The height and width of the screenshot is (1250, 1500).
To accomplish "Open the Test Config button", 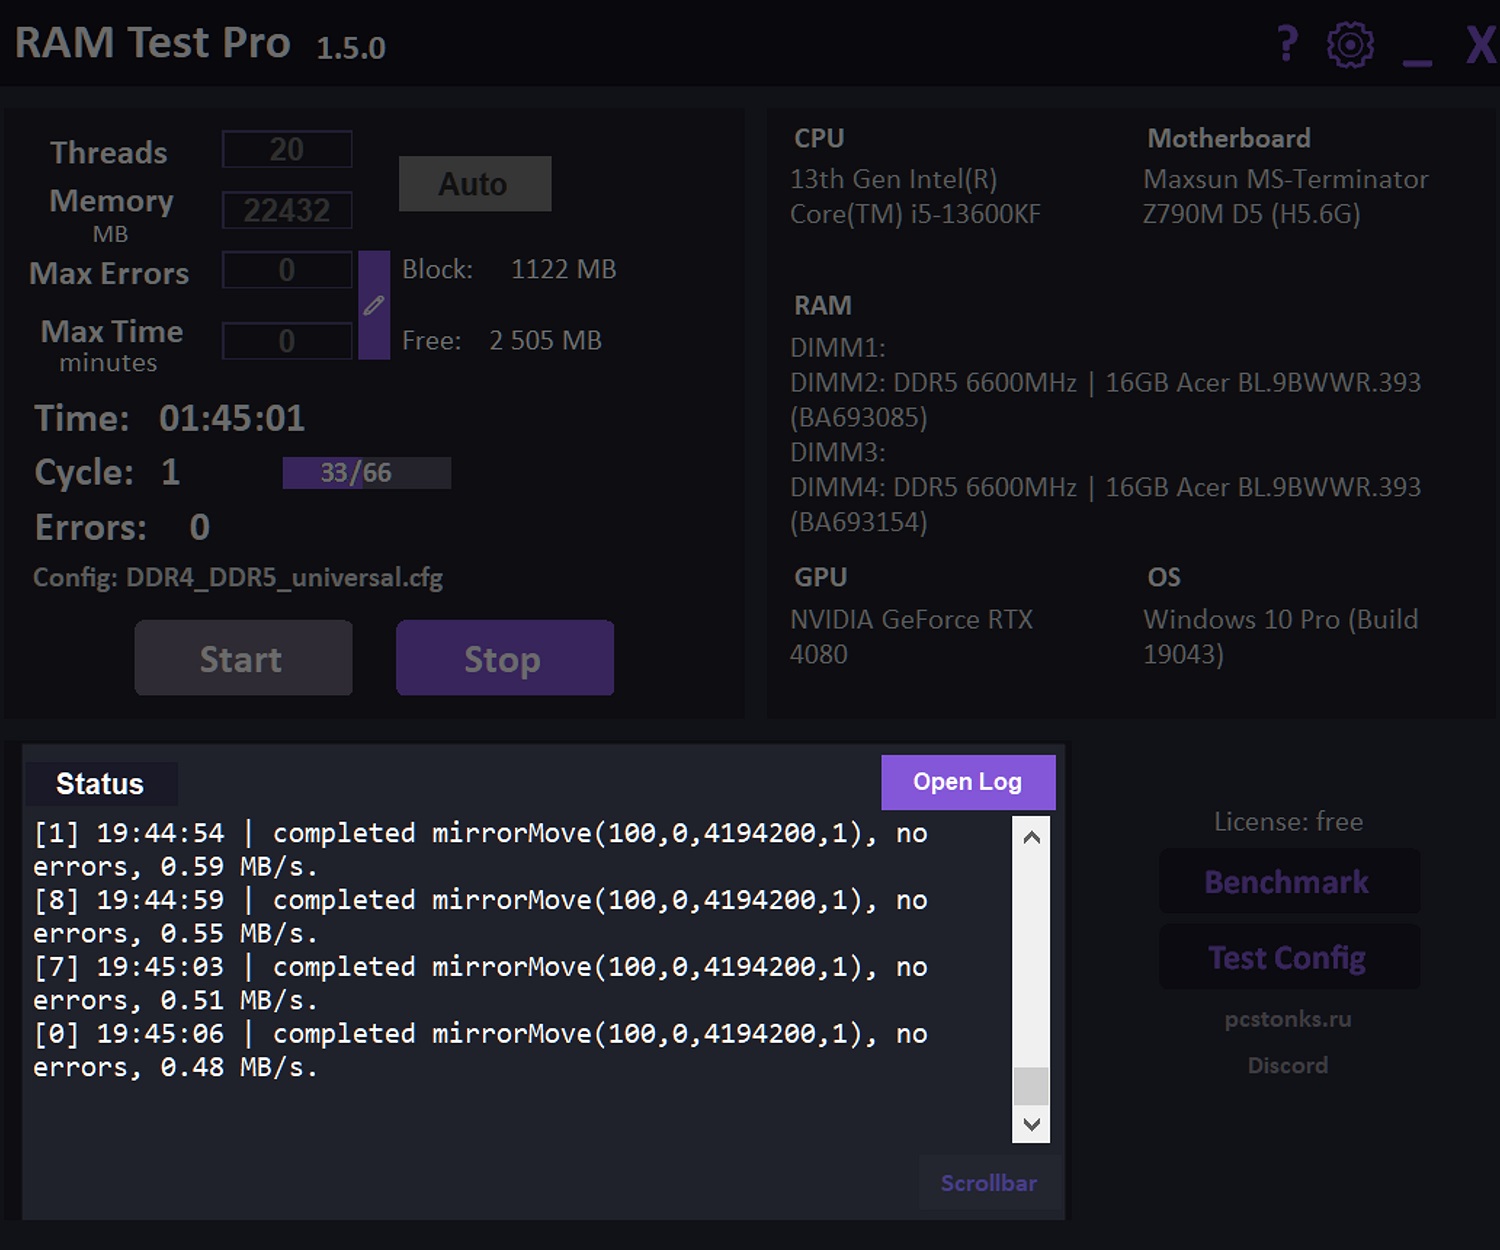I will tap(1288, 958).
